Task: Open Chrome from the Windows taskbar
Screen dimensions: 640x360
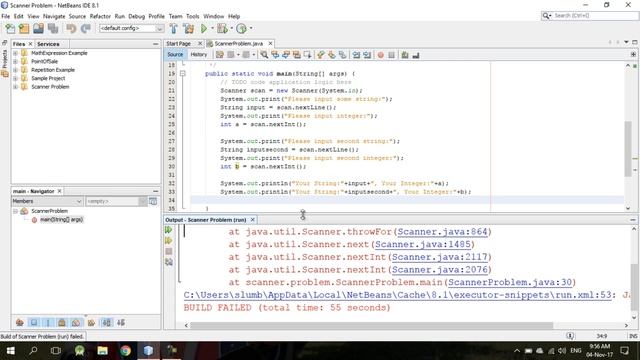Action: click(125, 351)
